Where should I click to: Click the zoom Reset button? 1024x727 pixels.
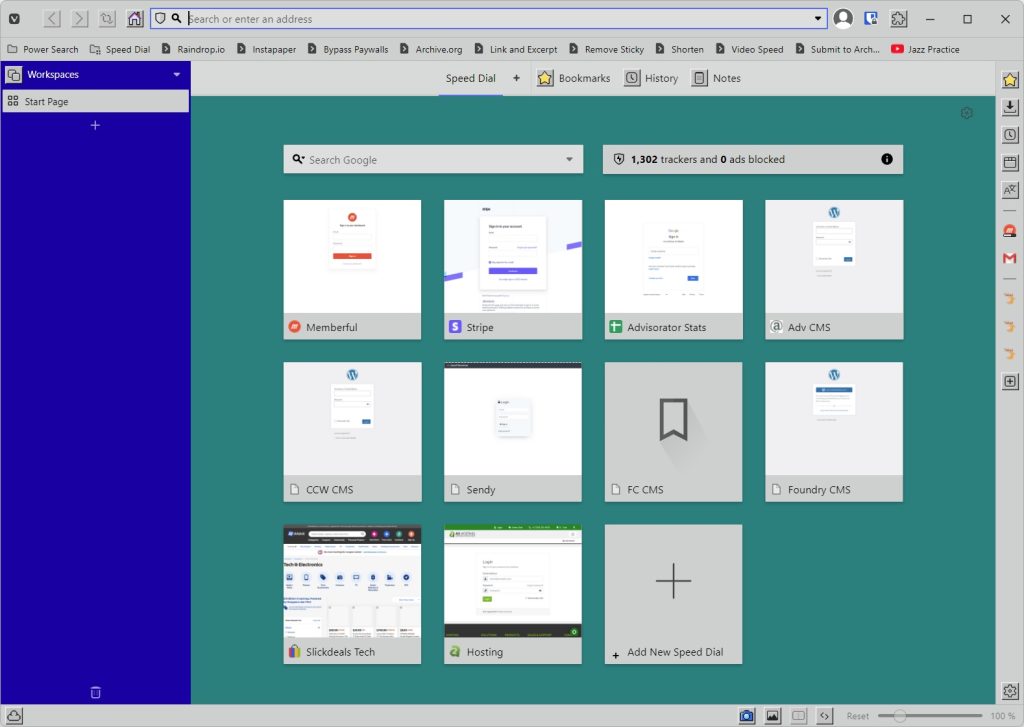coord(857,716)
